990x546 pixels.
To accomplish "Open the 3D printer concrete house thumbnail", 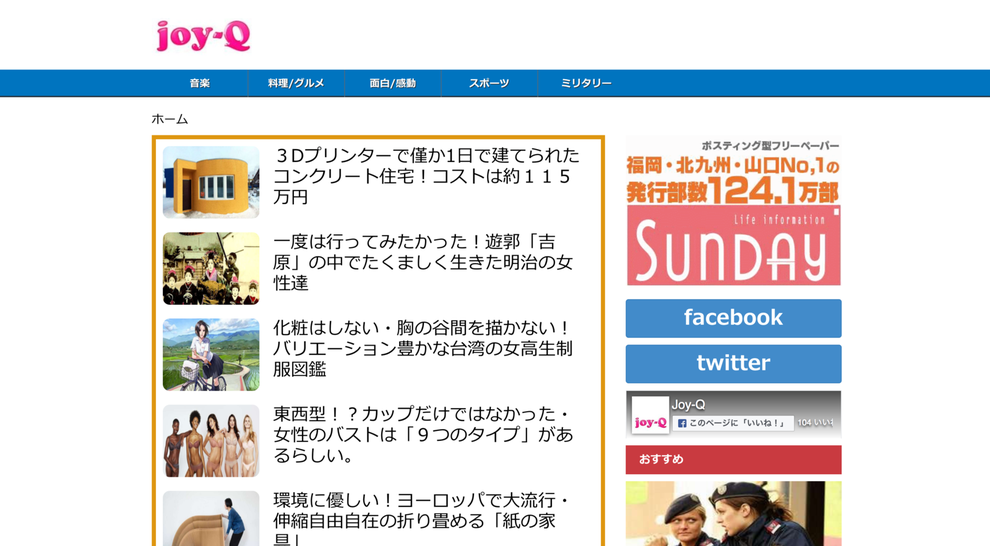I will click(x=211, y=182).
